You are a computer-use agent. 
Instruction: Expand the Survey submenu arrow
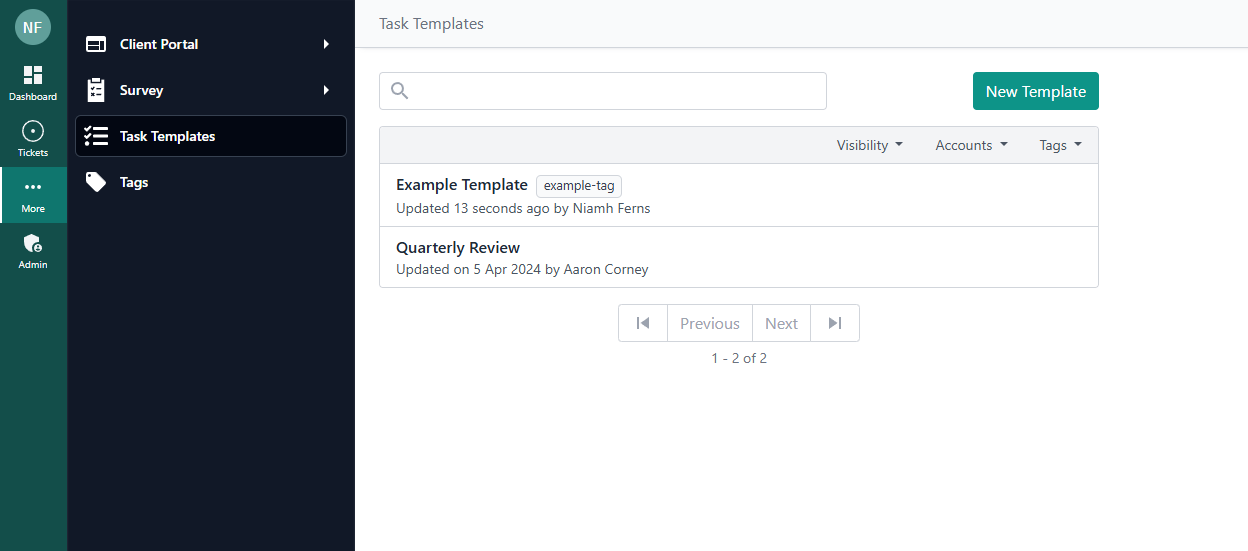[326, 90]
